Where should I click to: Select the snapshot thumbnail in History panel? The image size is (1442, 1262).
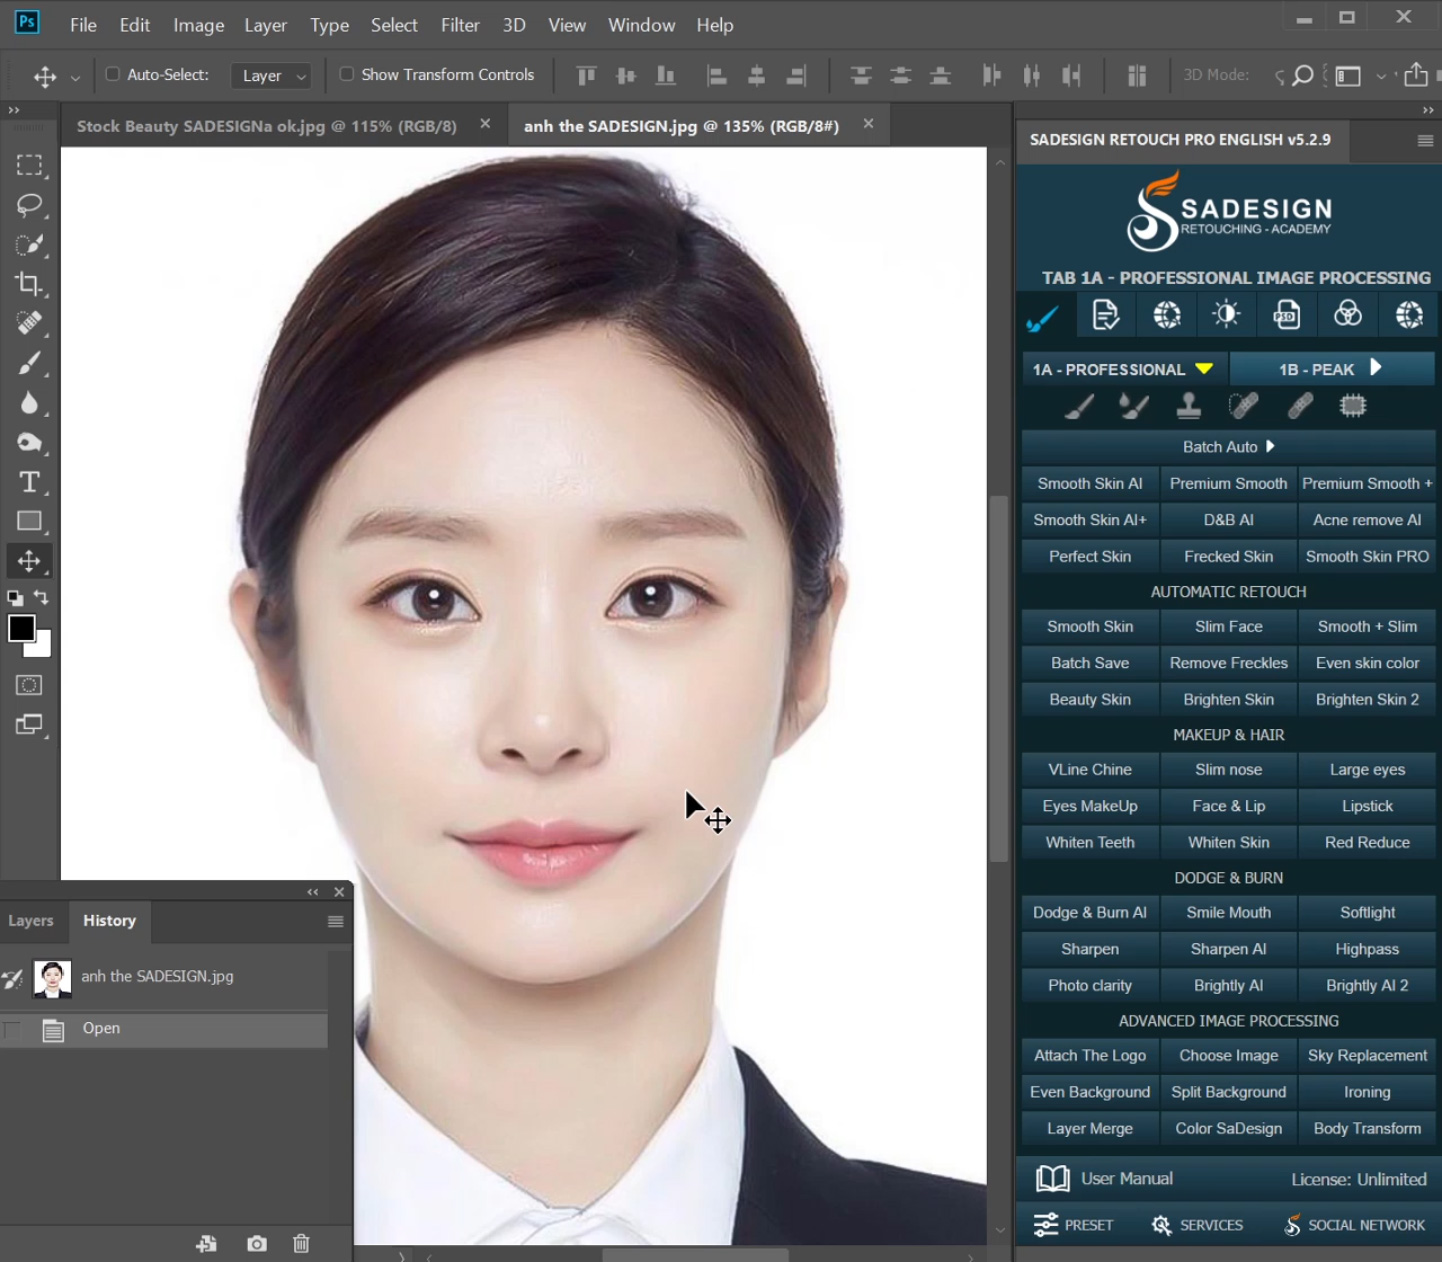point(52,978)
